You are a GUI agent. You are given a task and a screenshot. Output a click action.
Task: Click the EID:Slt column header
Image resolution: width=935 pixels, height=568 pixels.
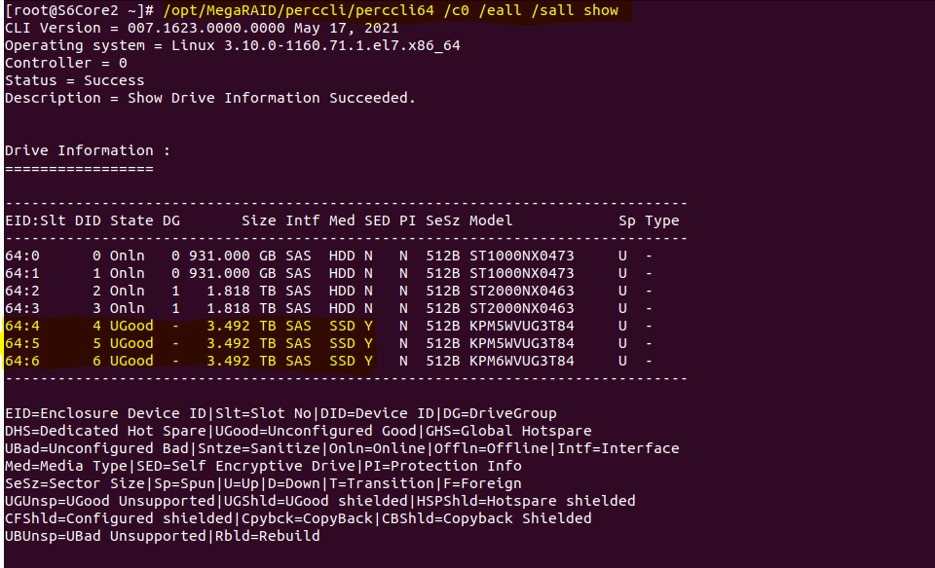35,220
